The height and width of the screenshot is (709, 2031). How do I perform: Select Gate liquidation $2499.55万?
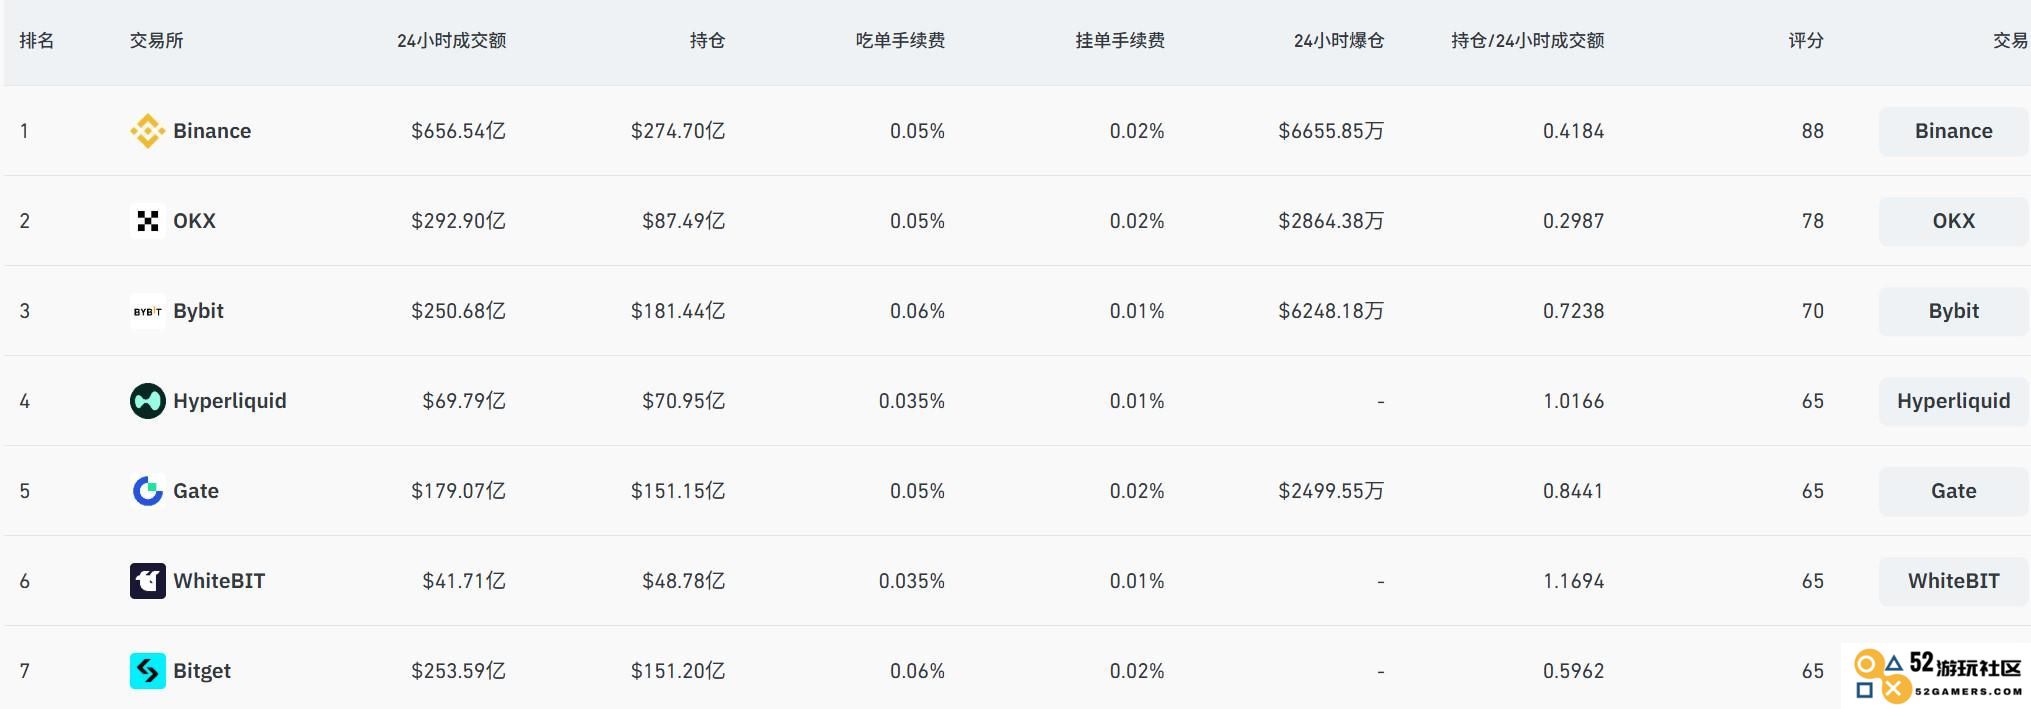tap(1331, 491)
